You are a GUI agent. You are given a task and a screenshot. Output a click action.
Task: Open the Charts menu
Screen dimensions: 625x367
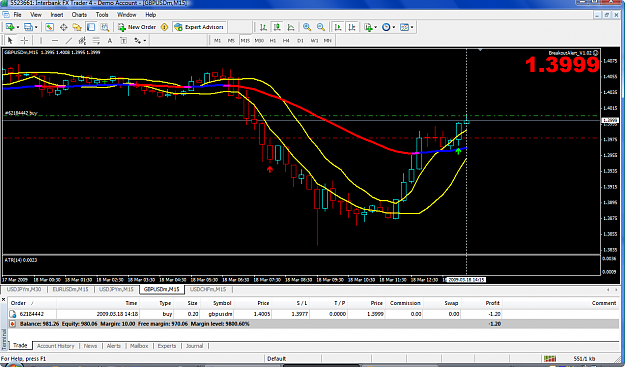point(79,15)
